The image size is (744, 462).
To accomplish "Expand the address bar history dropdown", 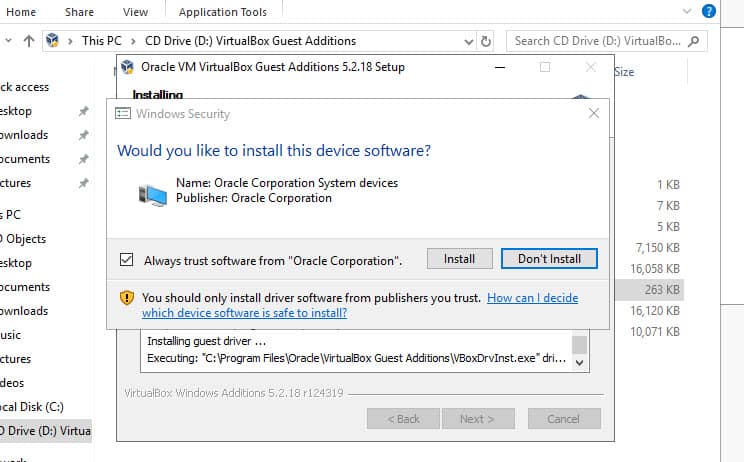I will (469, 42).
